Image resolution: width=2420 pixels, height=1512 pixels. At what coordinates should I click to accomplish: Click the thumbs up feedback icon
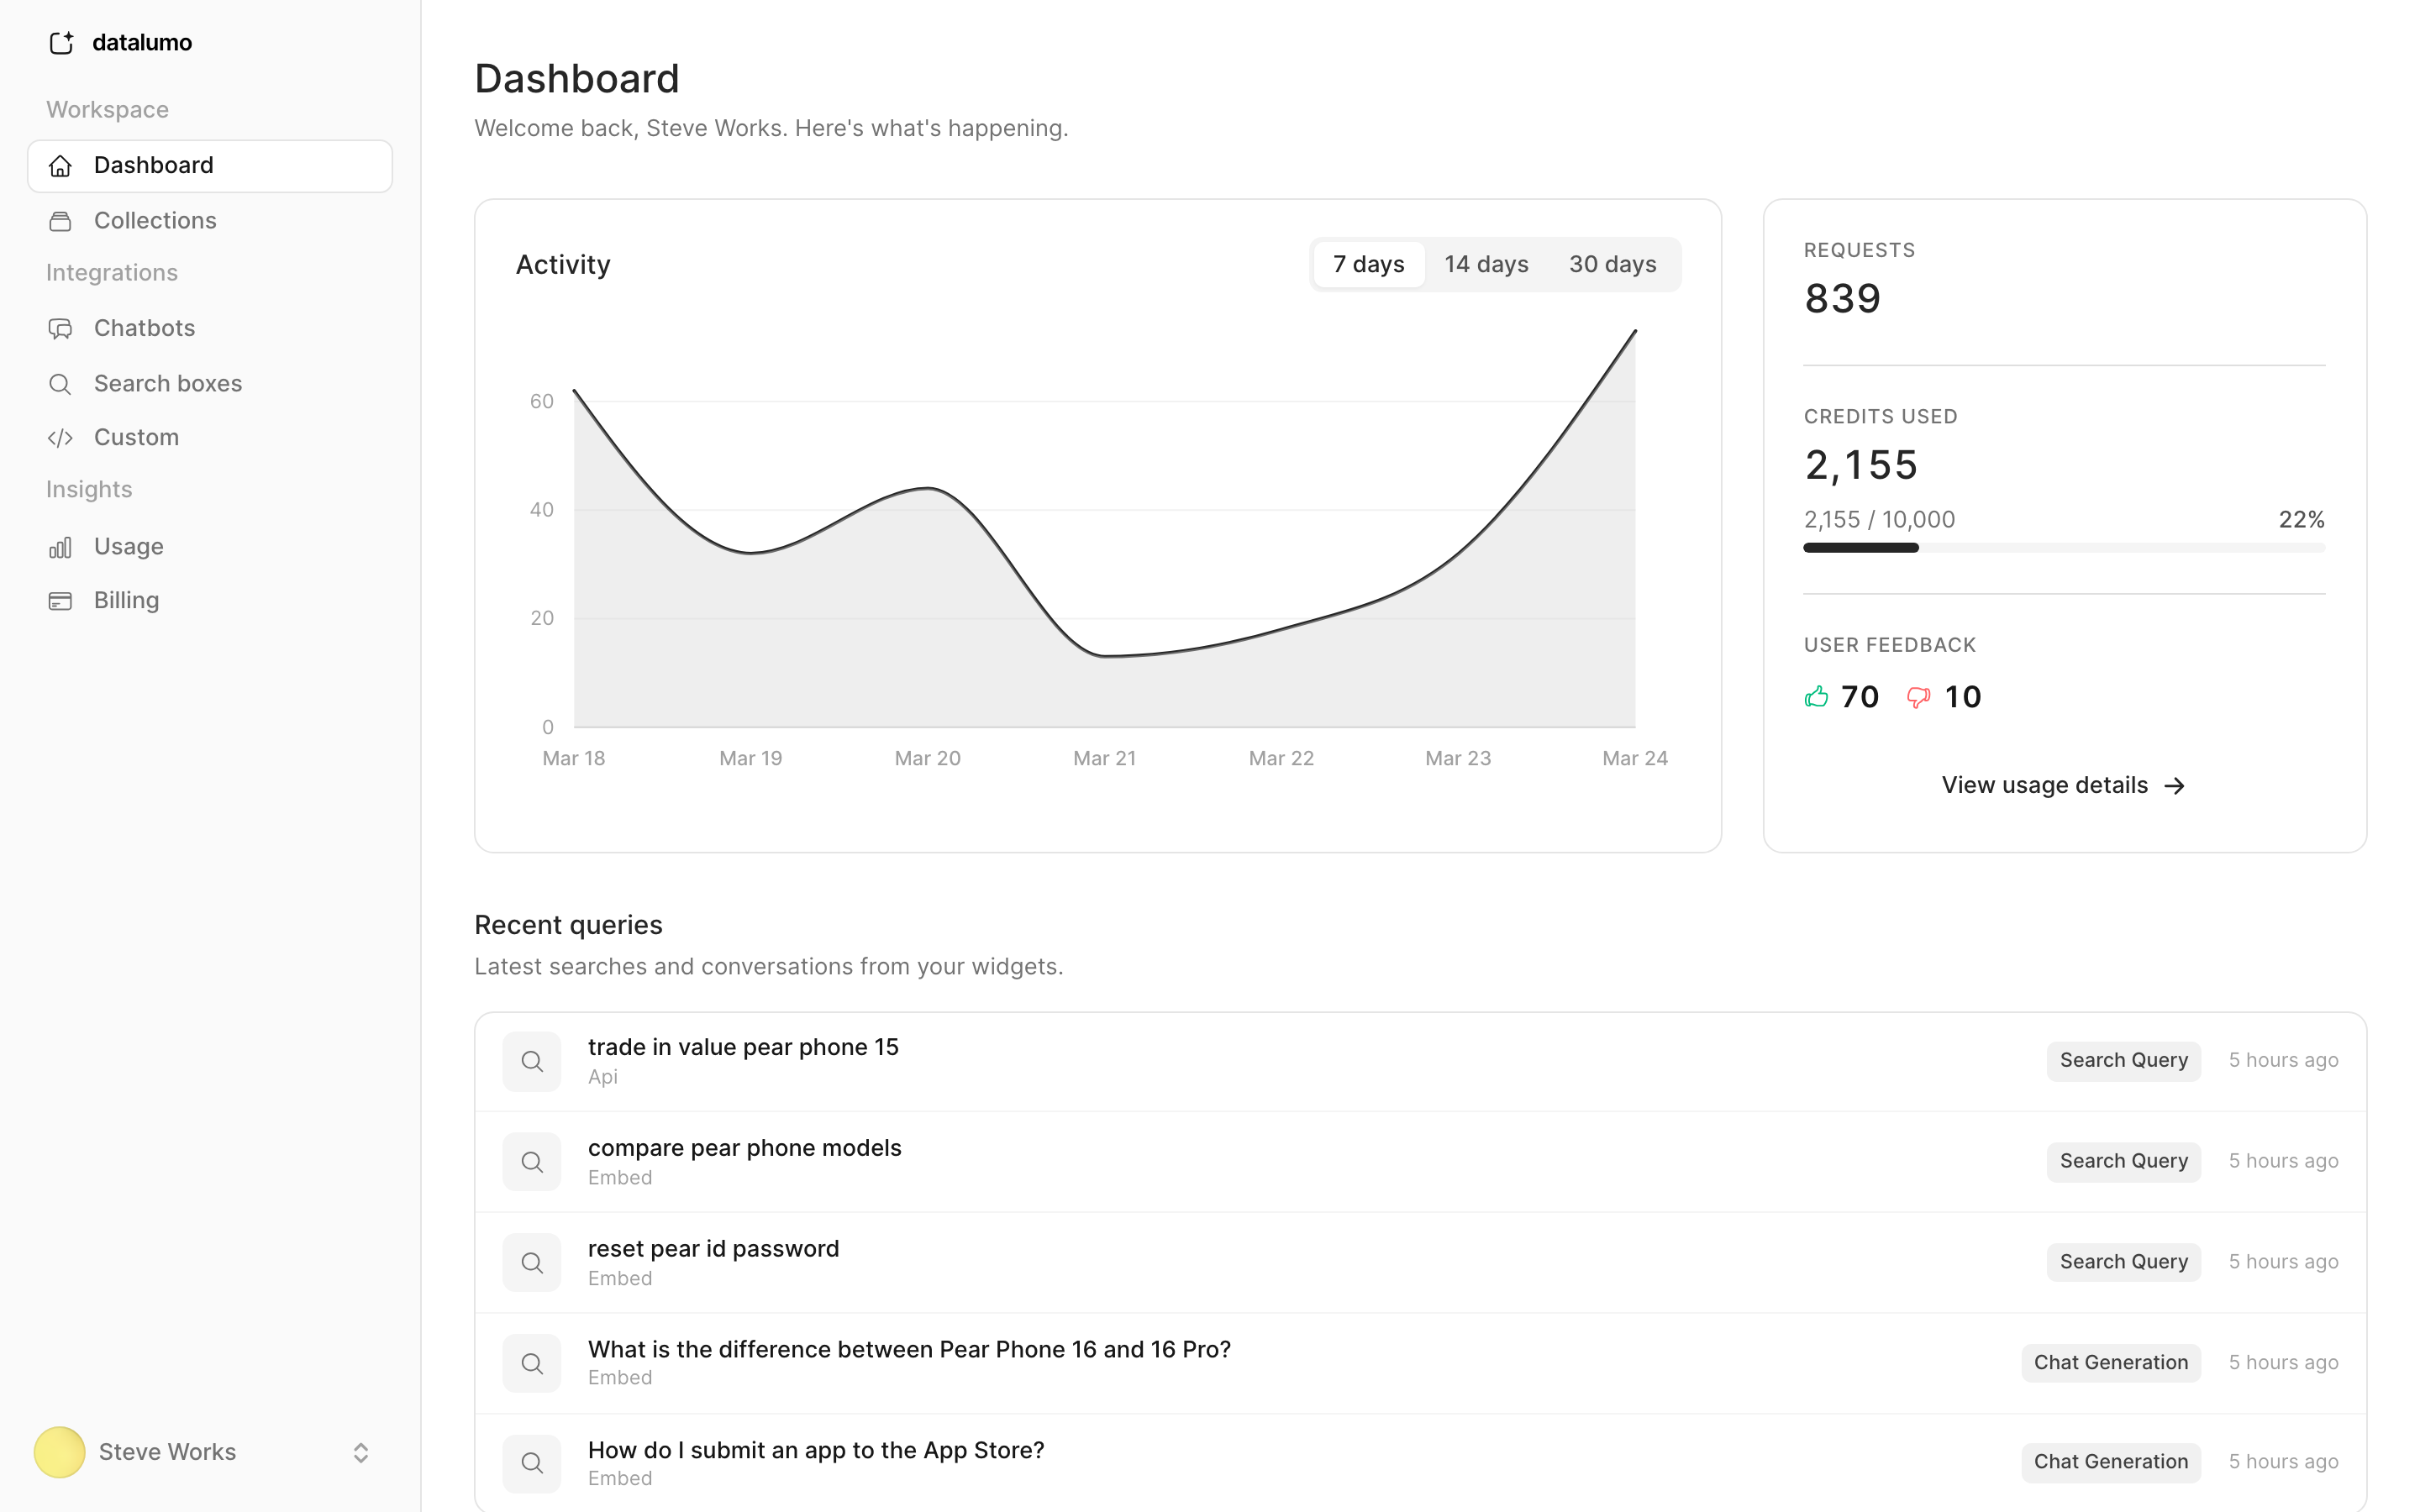(x=1817, y=696)
